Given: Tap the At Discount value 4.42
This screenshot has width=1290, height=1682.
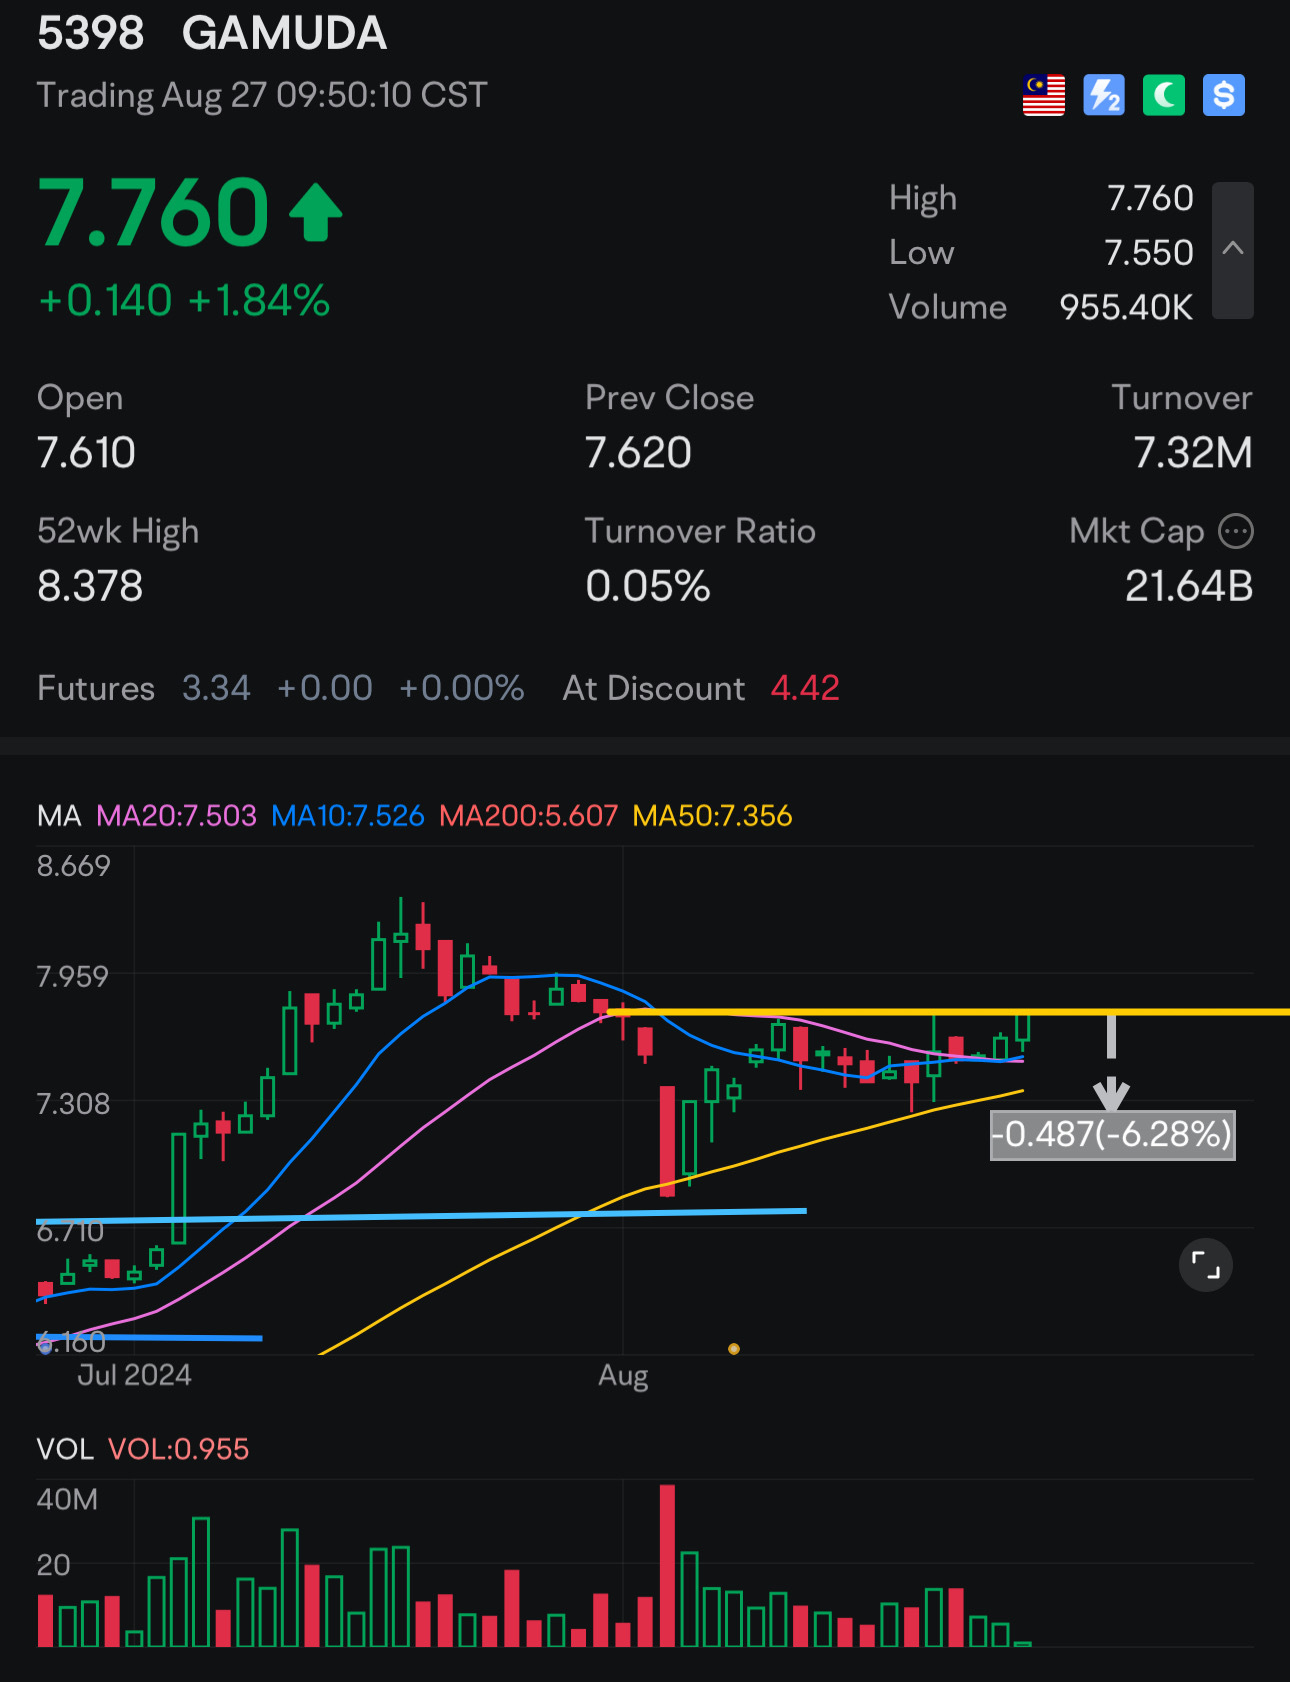Looking at the screenshot, I should [805, 688].
